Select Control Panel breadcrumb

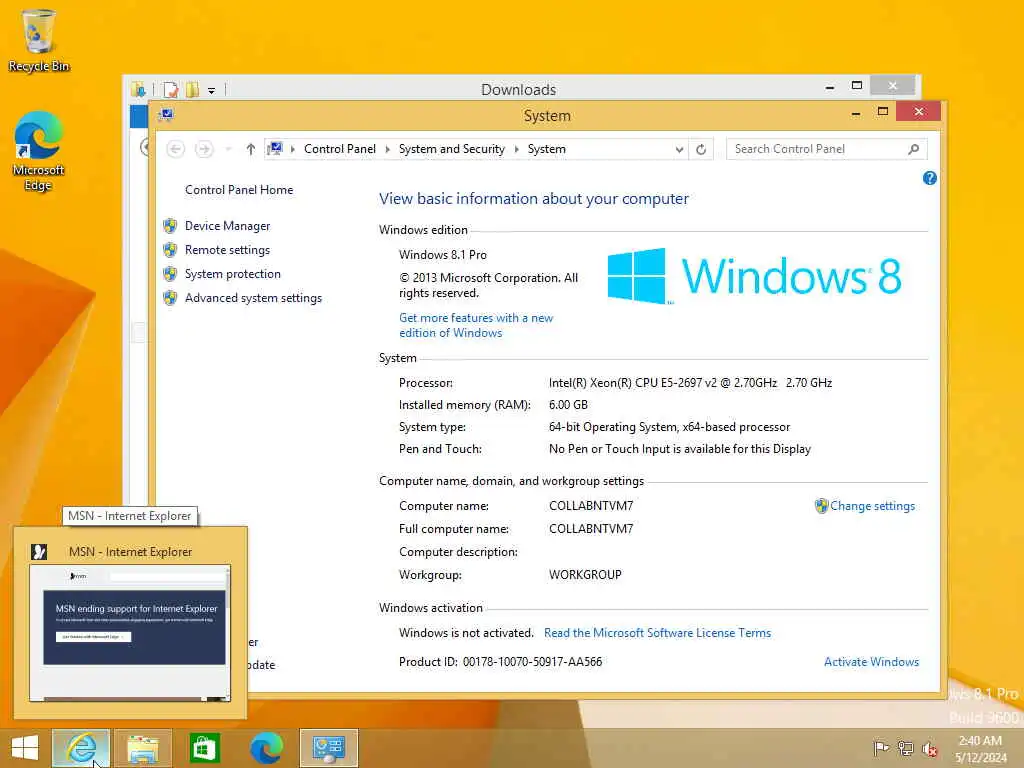[340, 149]
